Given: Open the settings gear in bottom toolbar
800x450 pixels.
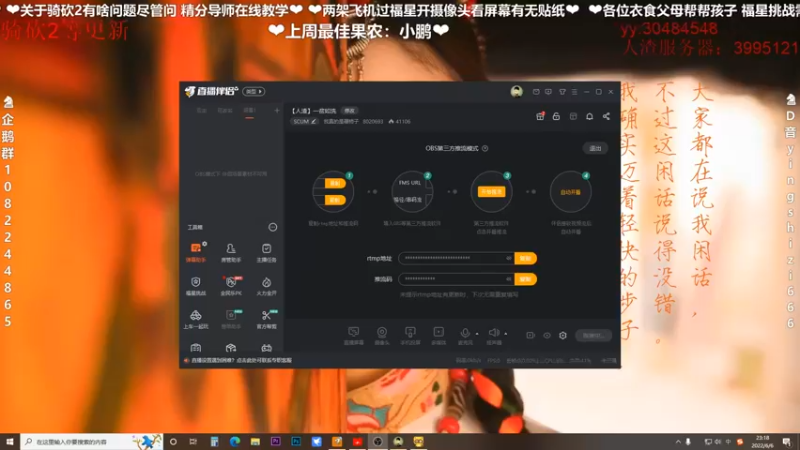Looking at the screenshot, I should pos(563,336).
